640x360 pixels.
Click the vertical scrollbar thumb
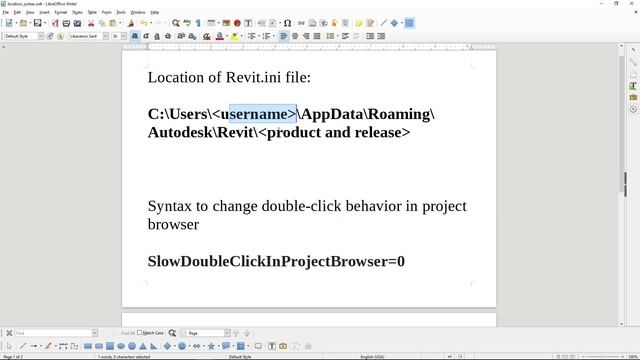coord(622,124)
